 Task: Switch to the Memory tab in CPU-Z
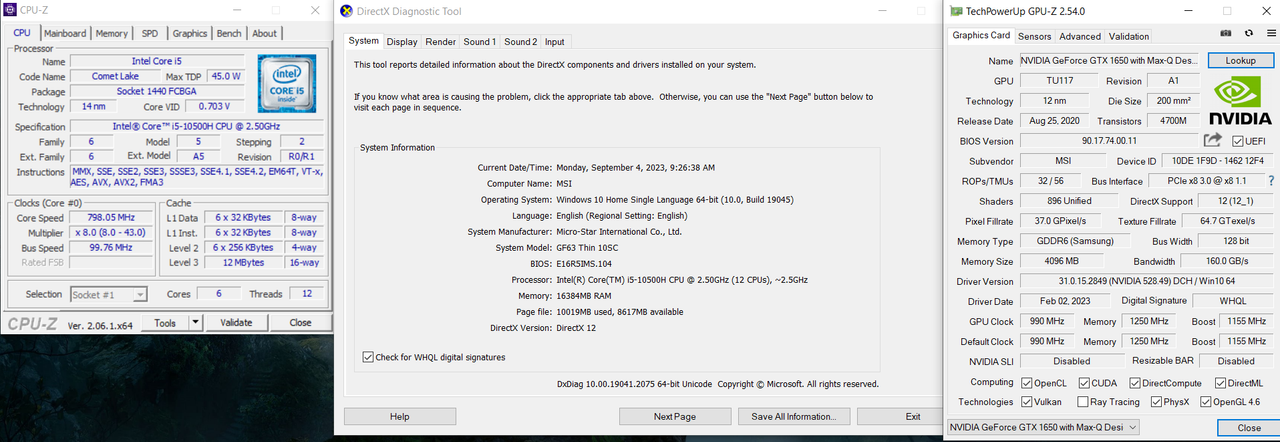point(111,33)
